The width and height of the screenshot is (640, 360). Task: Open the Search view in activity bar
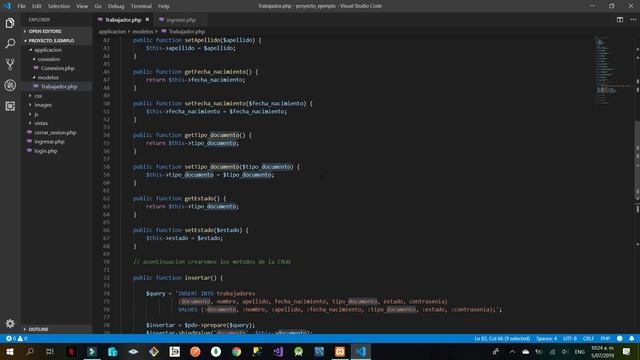(x=10, y=43)
